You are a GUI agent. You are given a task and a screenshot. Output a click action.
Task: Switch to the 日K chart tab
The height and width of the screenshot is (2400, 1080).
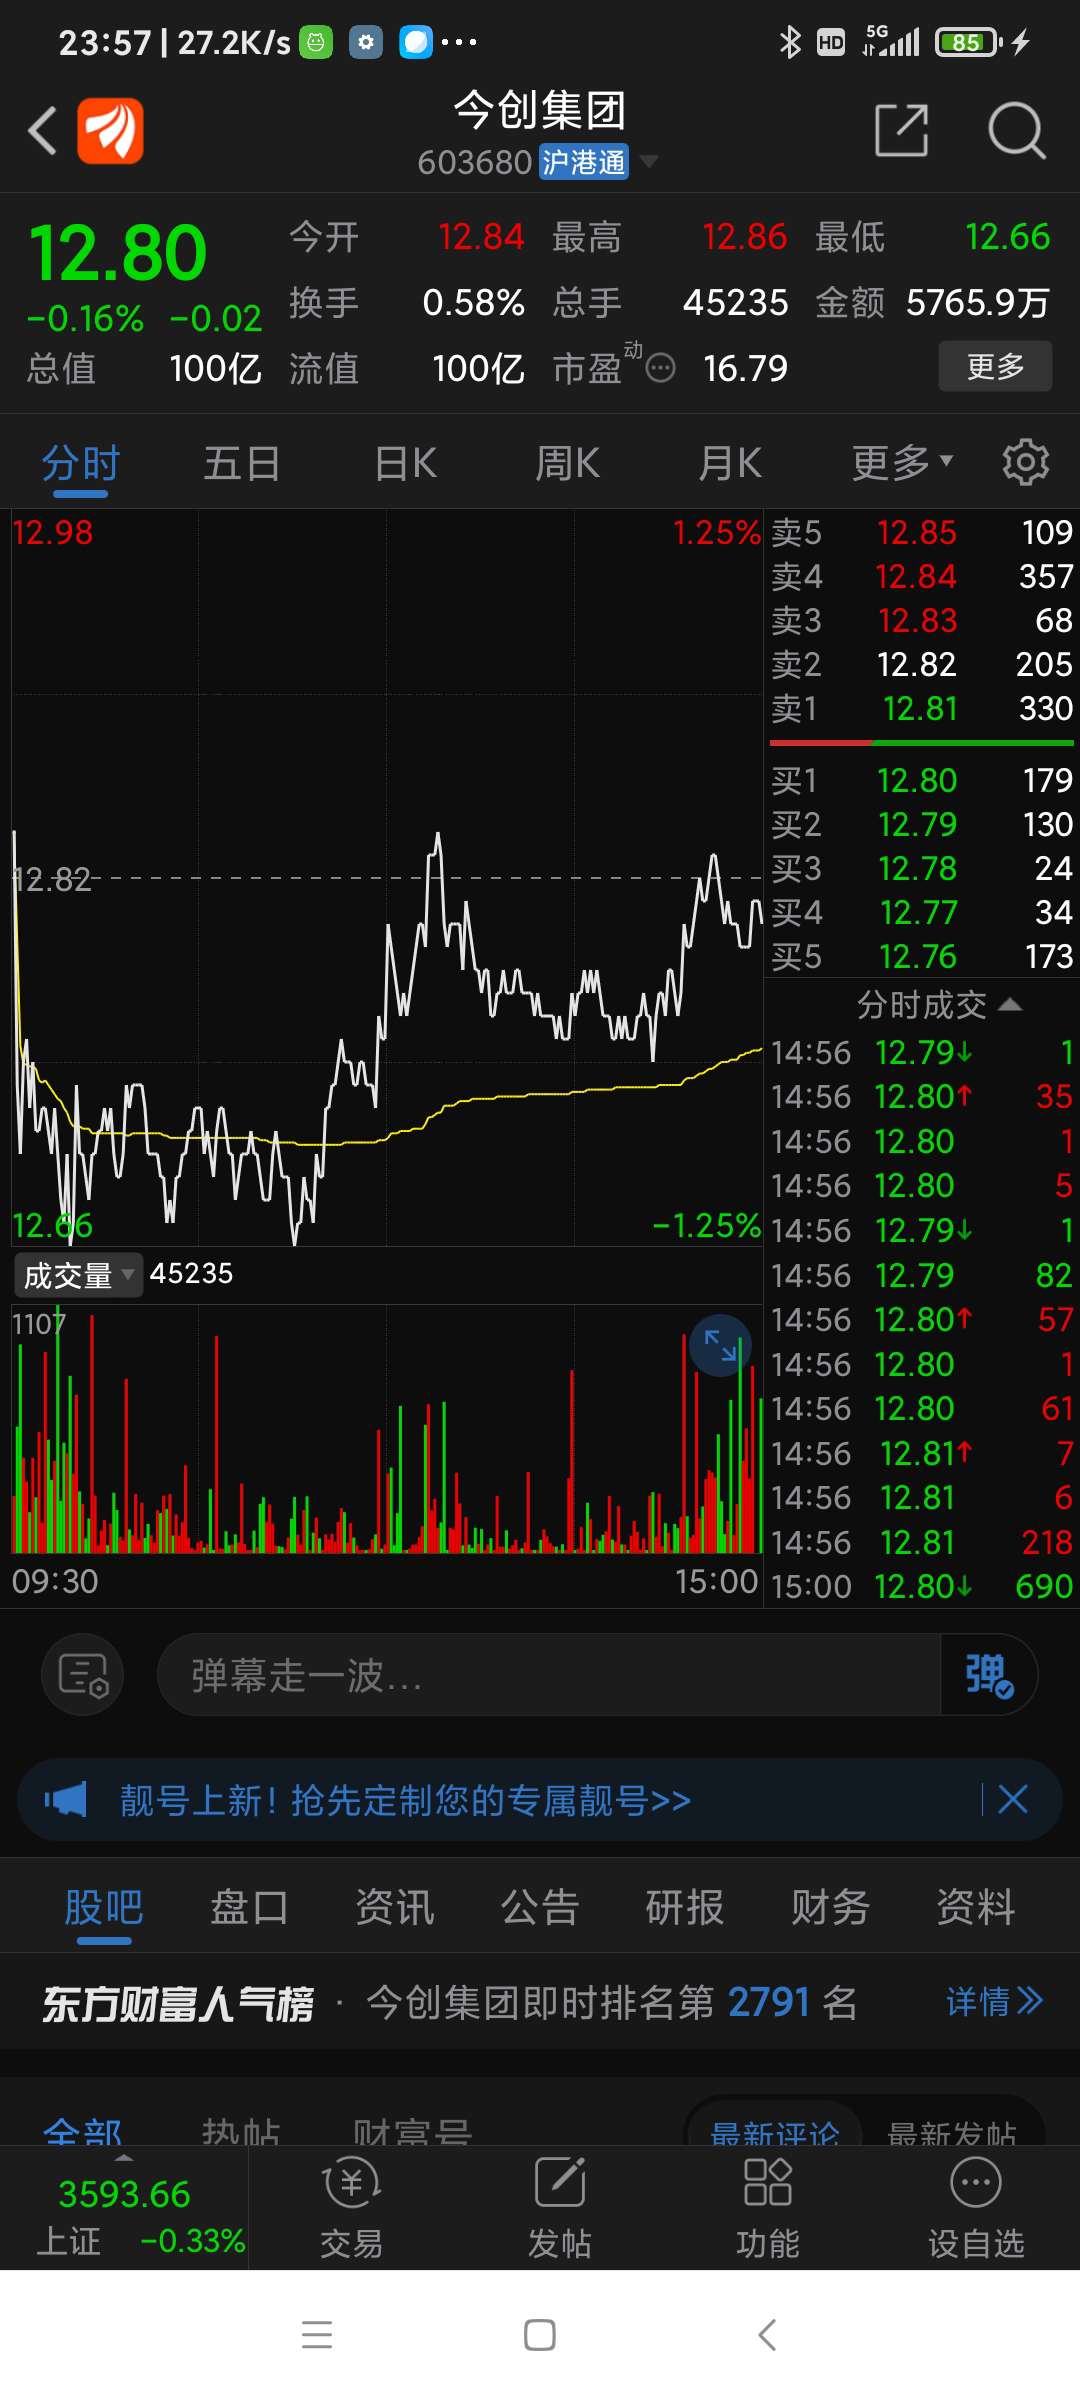pyautogui.click(x=405, y=464)
